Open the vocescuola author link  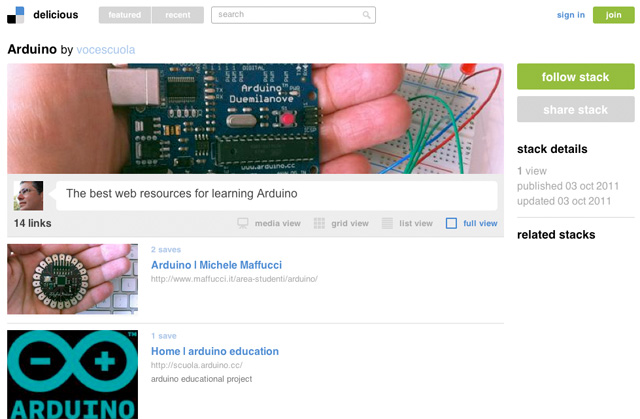[105, 49]
